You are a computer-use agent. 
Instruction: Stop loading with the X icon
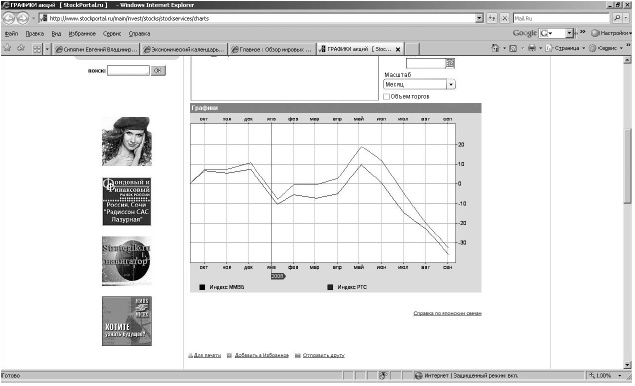click(505, 18)
